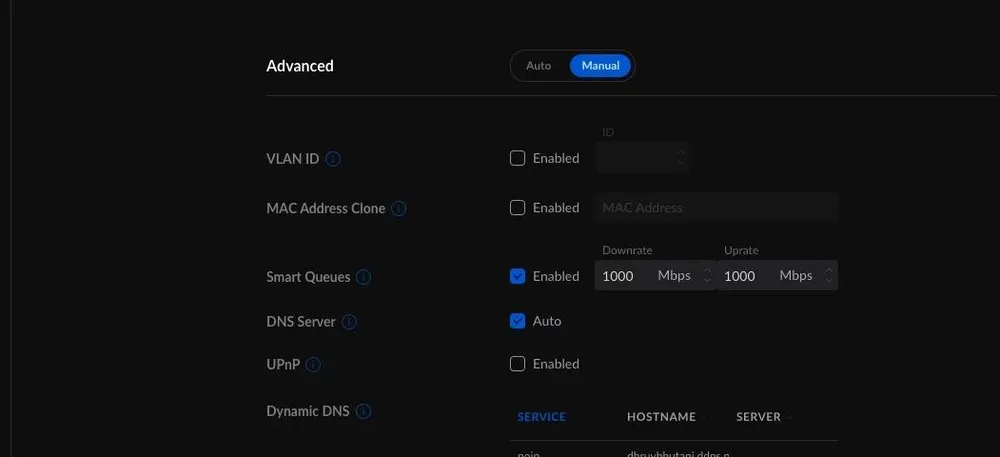Sort Dynamic DNS by Service column

coord(542,417)
